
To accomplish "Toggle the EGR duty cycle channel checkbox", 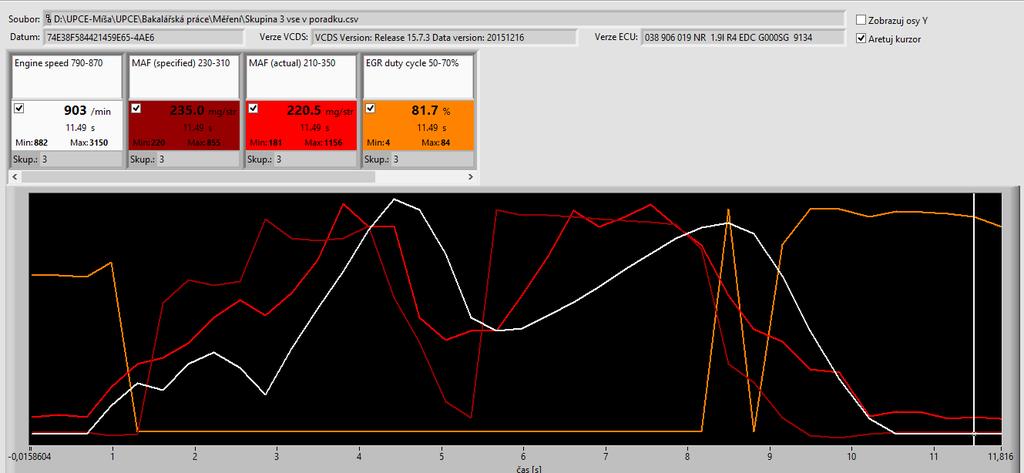I will pos(370,108).
